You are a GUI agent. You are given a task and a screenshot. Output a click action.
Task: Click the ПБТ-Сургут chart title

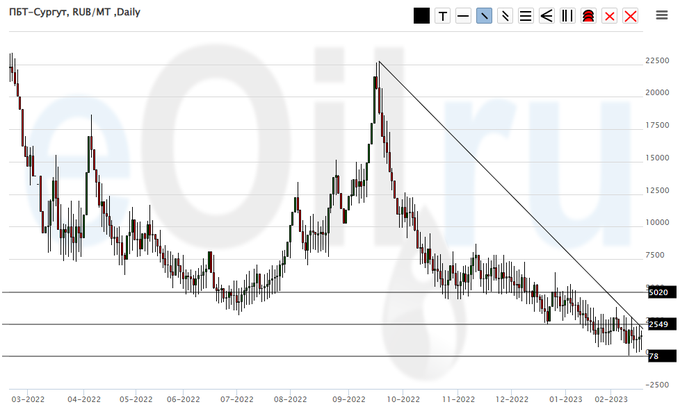[x=74, y=12]
